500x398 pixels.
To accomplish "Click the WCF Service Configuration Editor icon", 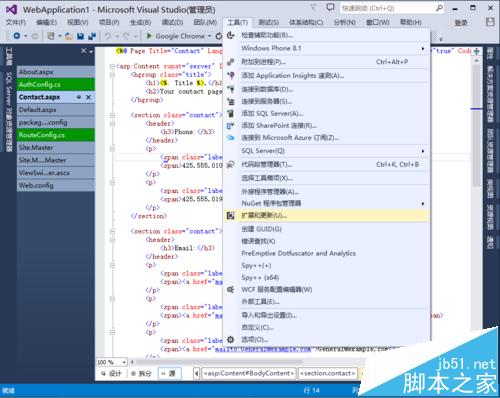I will click(x=230, y=289).
